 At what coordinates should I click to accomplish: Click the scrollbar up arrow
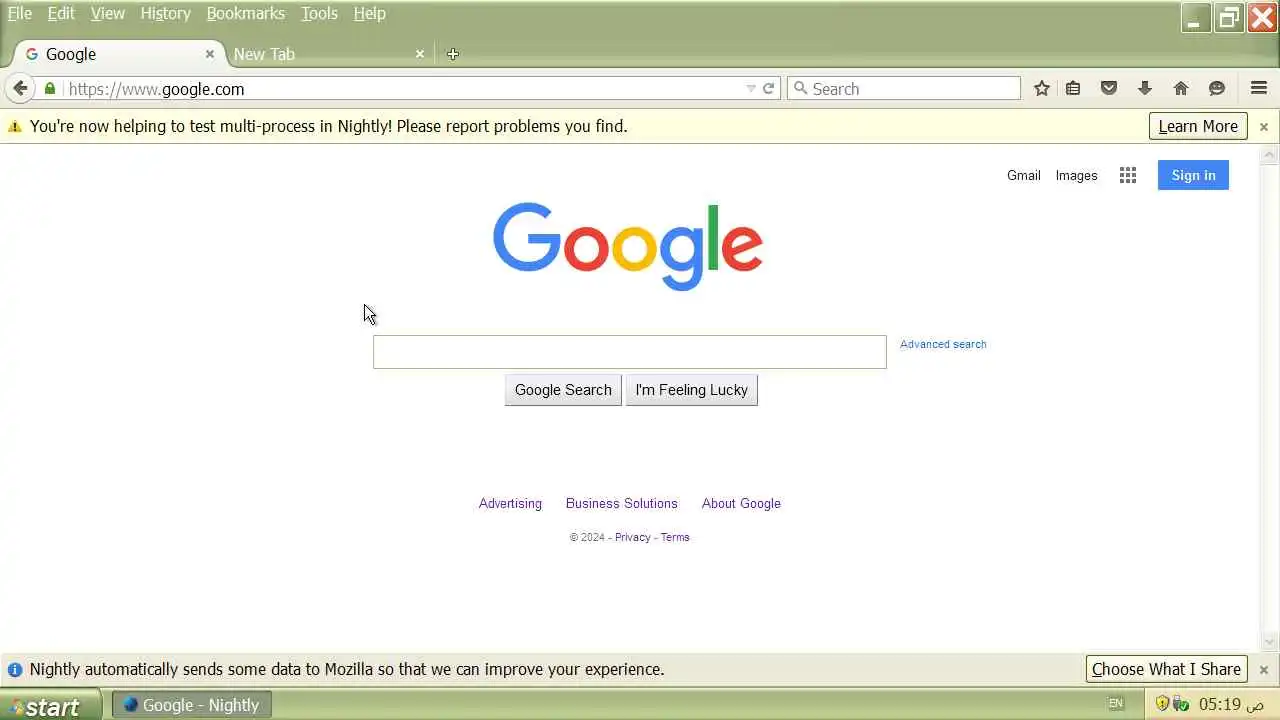coord(1270,155)
